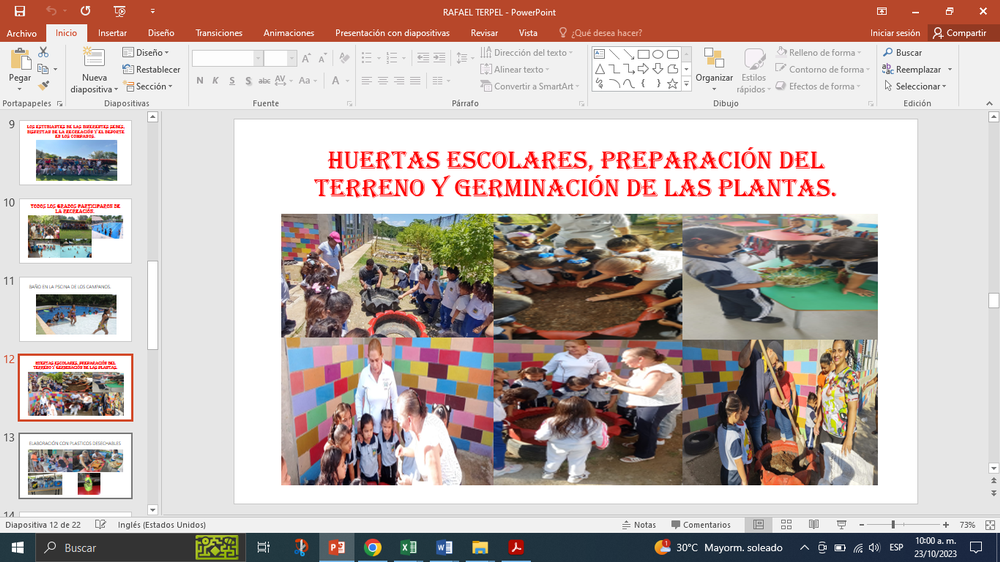Switch to Normal view in status bar
The width and height of the screenshot is (1000, 562).
pos(758,525)
